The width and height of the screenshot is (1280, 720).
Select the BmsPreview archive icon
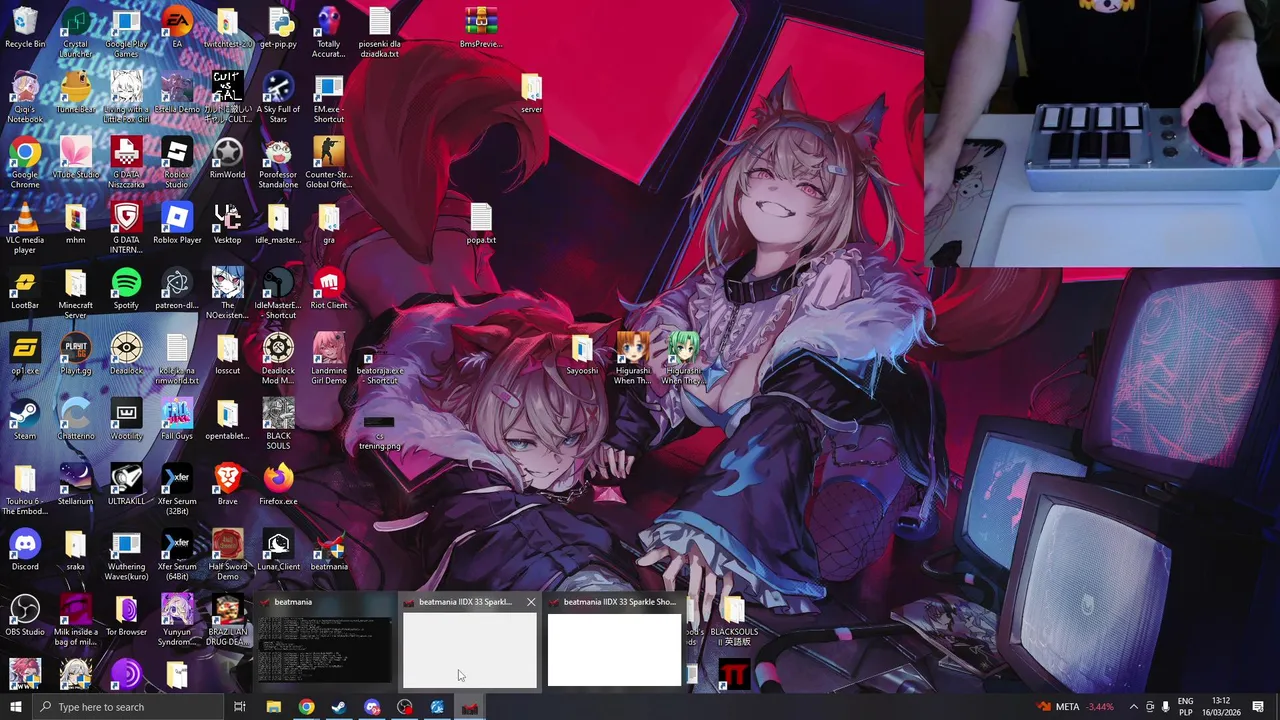pyautogui.click(x=481, y=28)
